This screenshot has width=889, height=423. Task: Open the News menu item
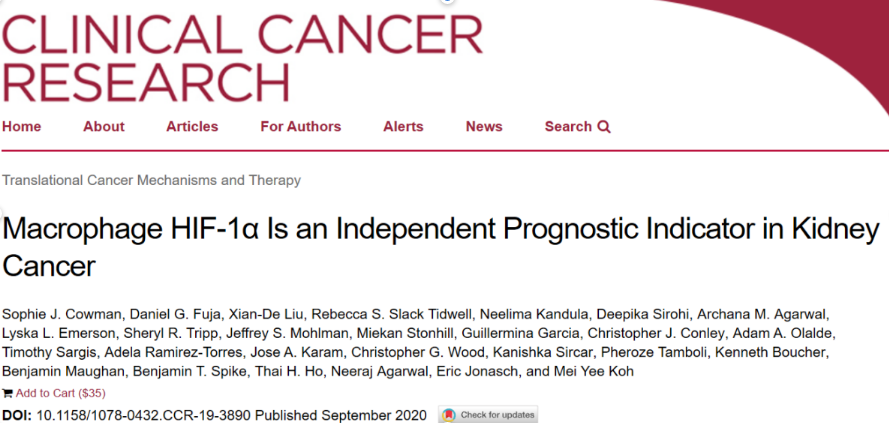(x=484, y=126)
